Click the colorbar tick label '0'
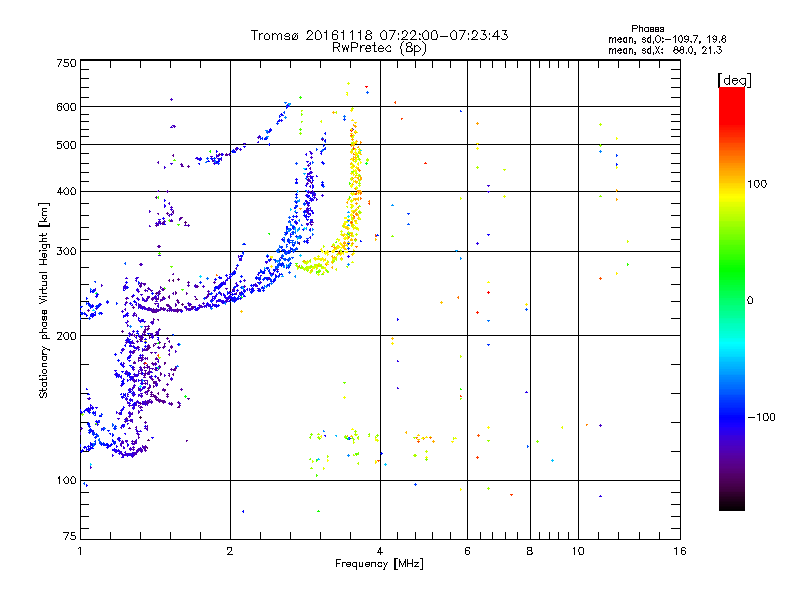Screen dimensions: 800x600 [x=750, y=301]
